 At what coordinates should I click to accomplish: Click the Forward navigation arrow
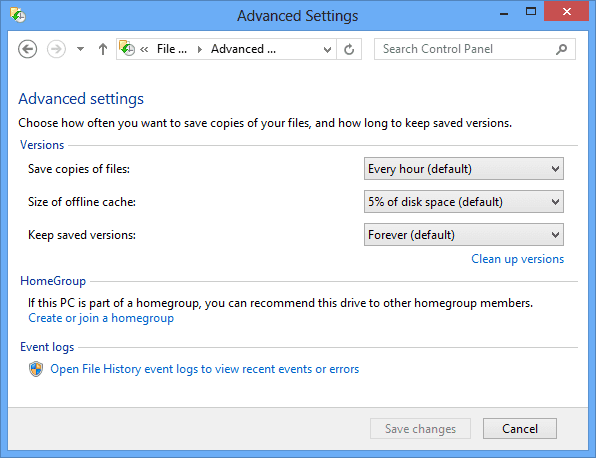(56, 49)
